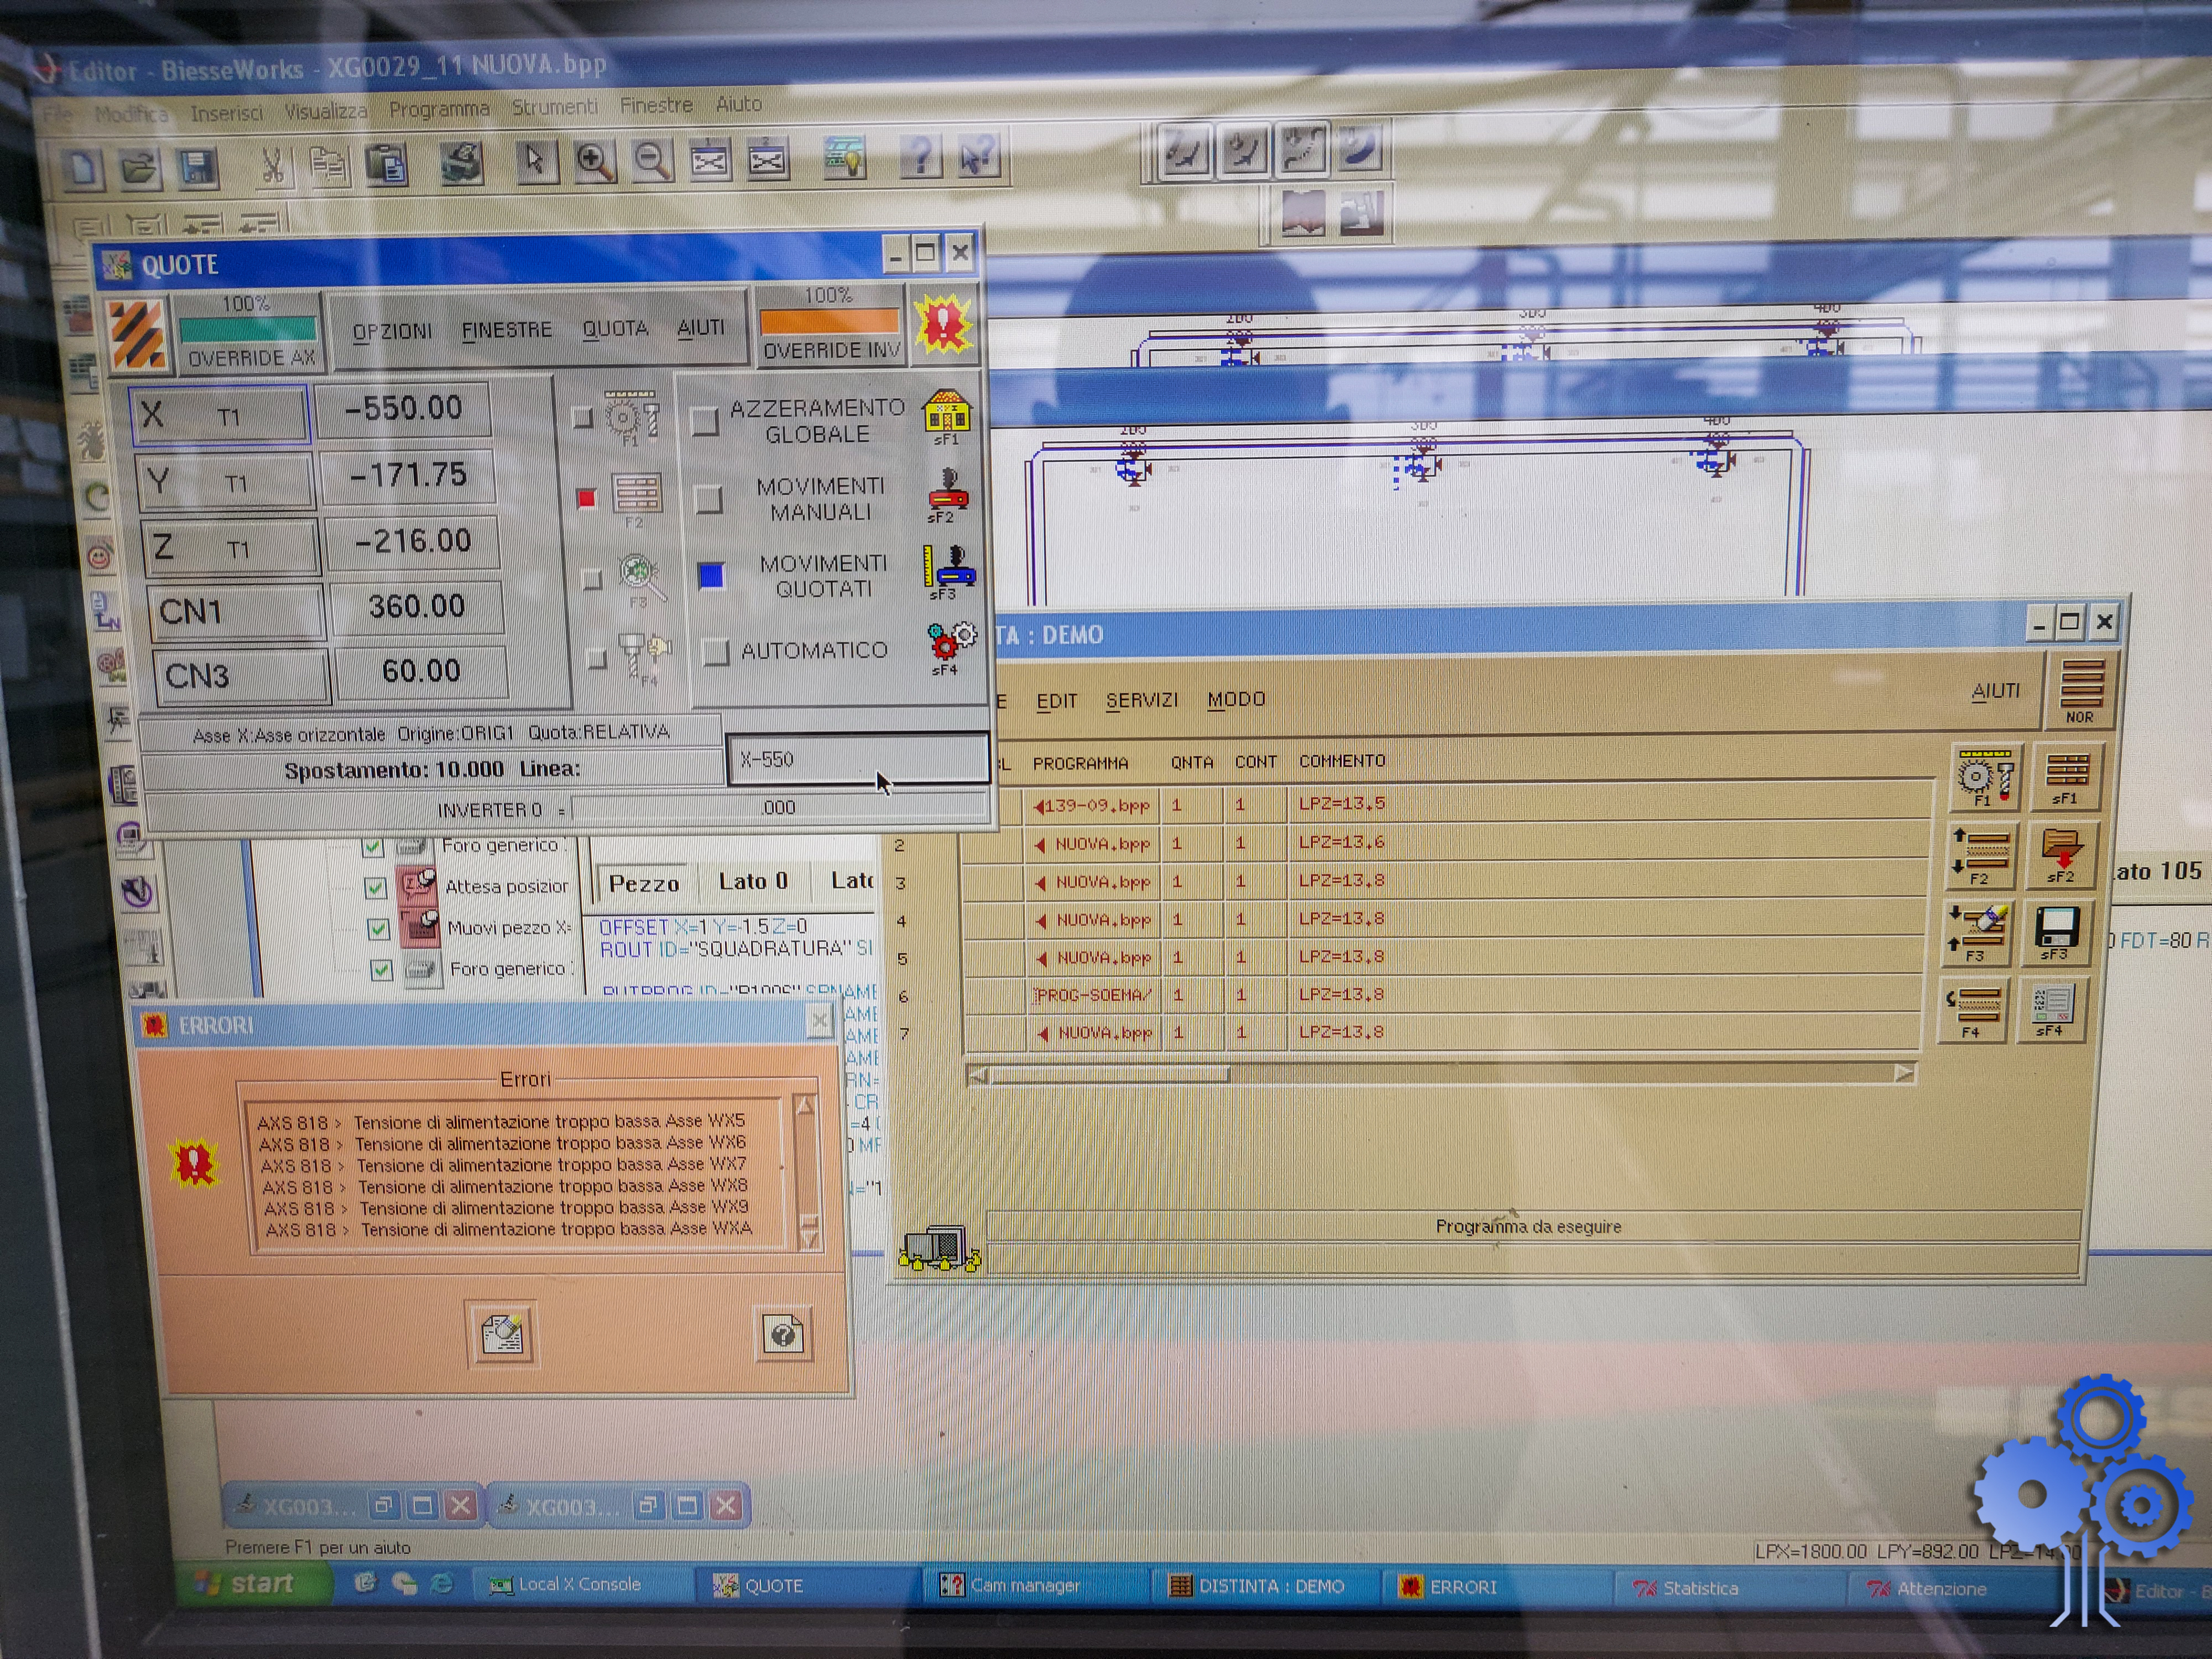Click the question mark Help toolbar icon
Image resolution: width=2212 pixels, height=1659 pixels.
click(x=920, y=156)
